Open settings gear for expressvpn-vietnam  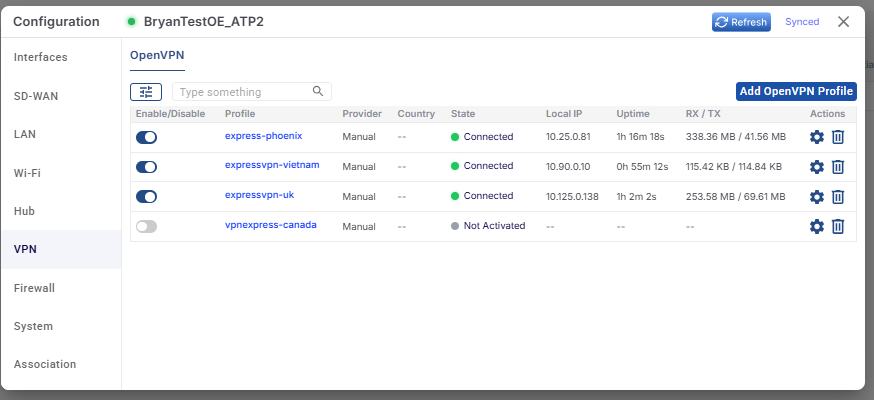[817, 167]
